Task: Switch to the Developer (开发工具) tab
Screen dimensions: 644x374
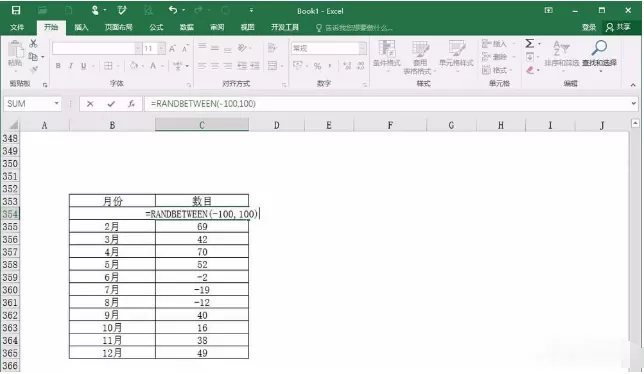Action: click(x=285, y=28)
